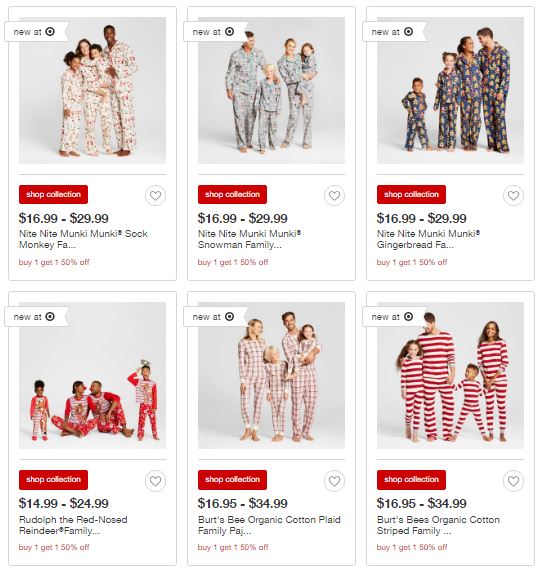This screenshot has width=541, height=569.
Task: Open the Burt's Bees striped pajamas photo
Action: coord(450,376)
